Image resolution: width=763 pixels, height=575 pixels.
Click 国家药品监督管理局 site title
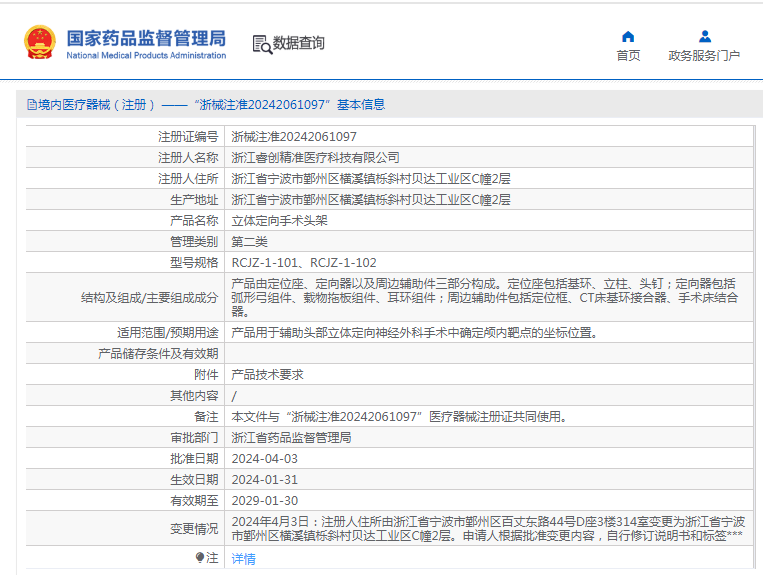pos(146,38)
